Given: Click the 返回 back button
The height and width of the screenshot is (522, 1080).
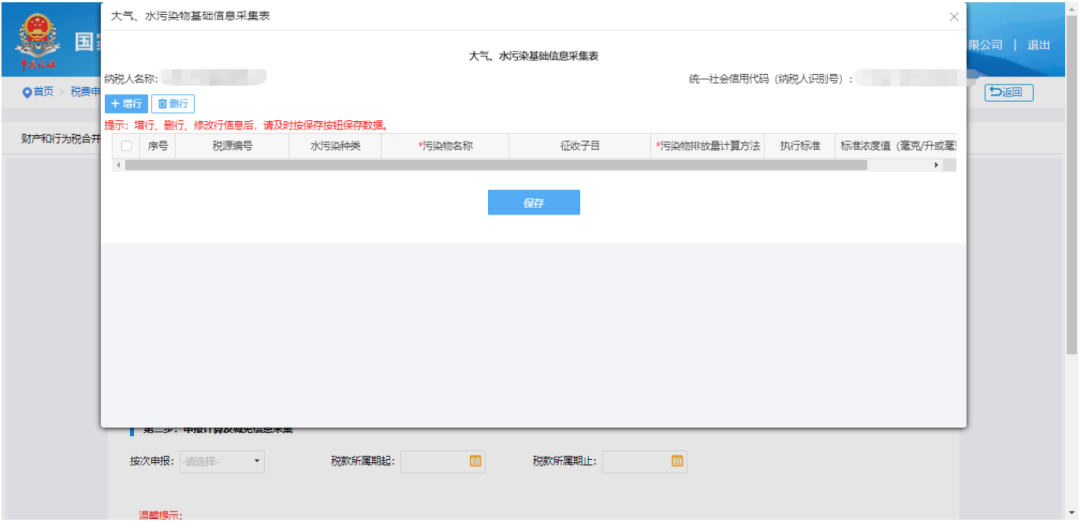Looking at the screenshot, I should pos(1009,92).
